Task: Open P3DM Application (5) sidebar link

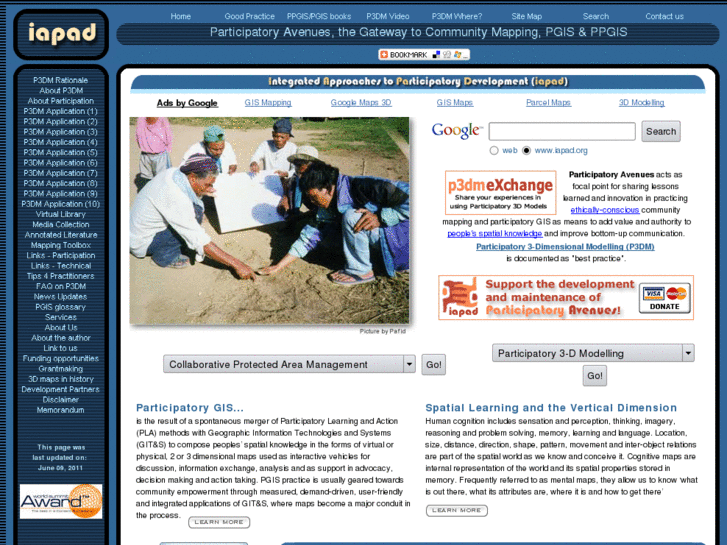Action: pyautogui.click(x=60, y=153)
